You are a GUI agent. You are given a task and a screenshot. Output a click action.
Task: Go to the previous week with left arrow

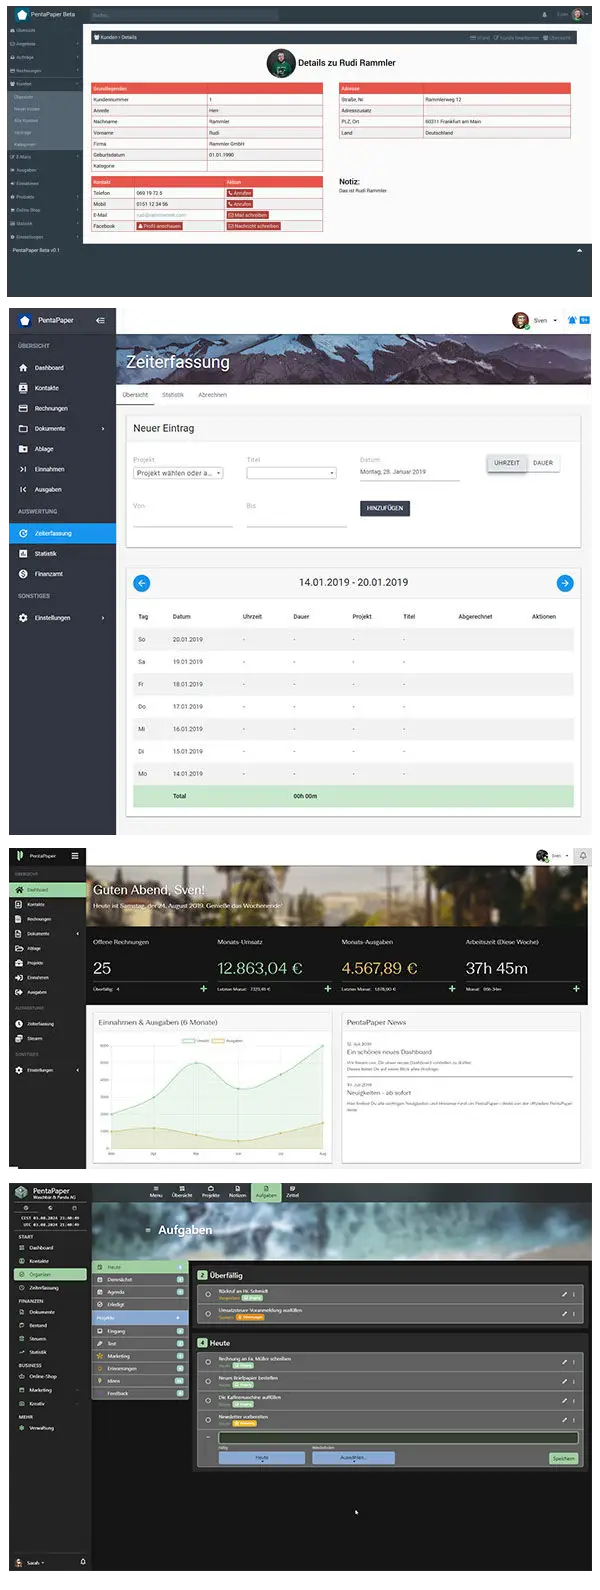[x=141, y=583]
